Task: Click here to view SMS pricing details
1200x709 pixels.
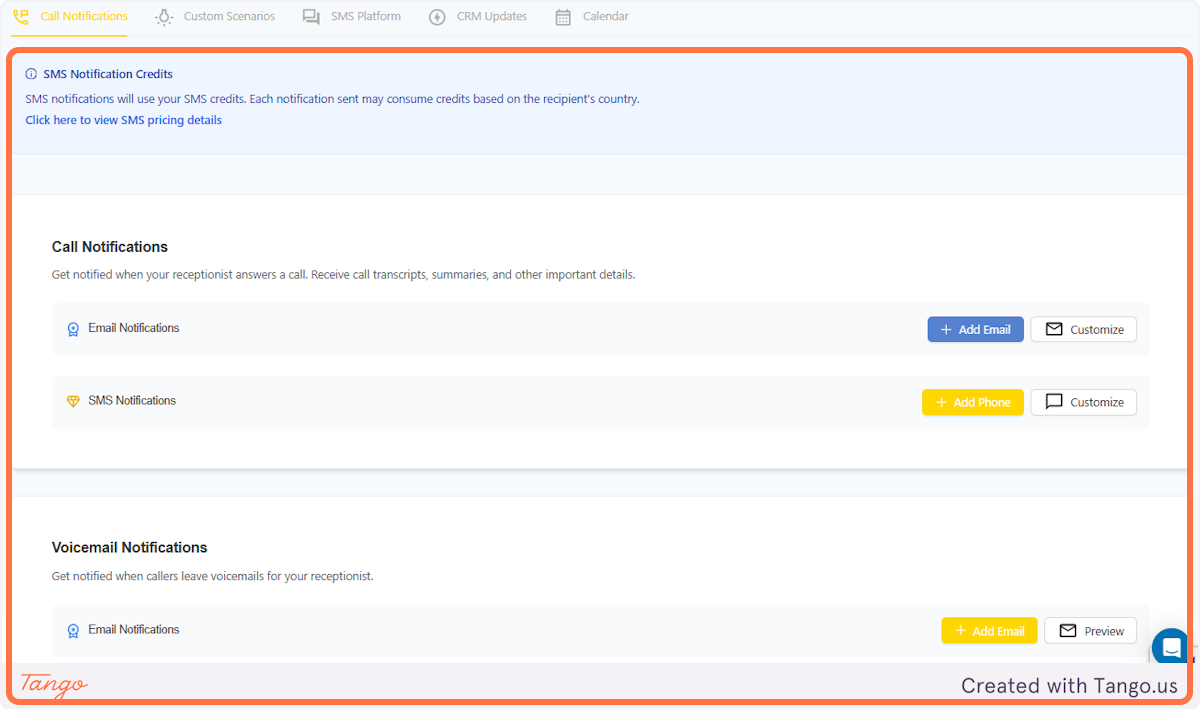Action: [x=124, y=120]
